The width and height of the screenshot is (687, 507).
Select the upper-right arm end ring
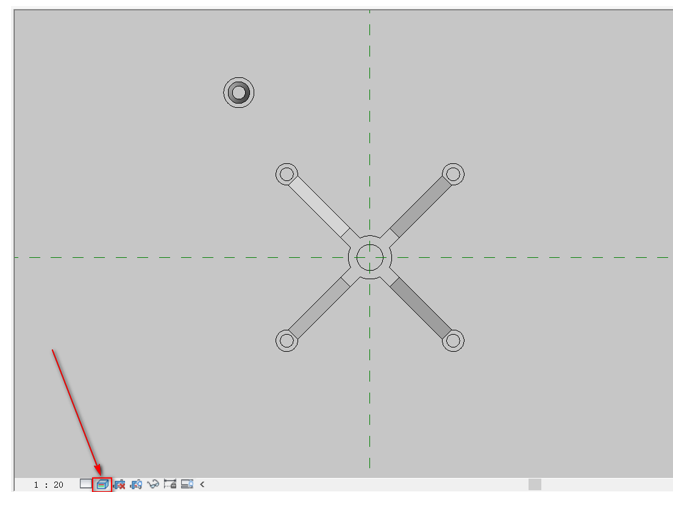pyautogui.click(x=453, y=174)
